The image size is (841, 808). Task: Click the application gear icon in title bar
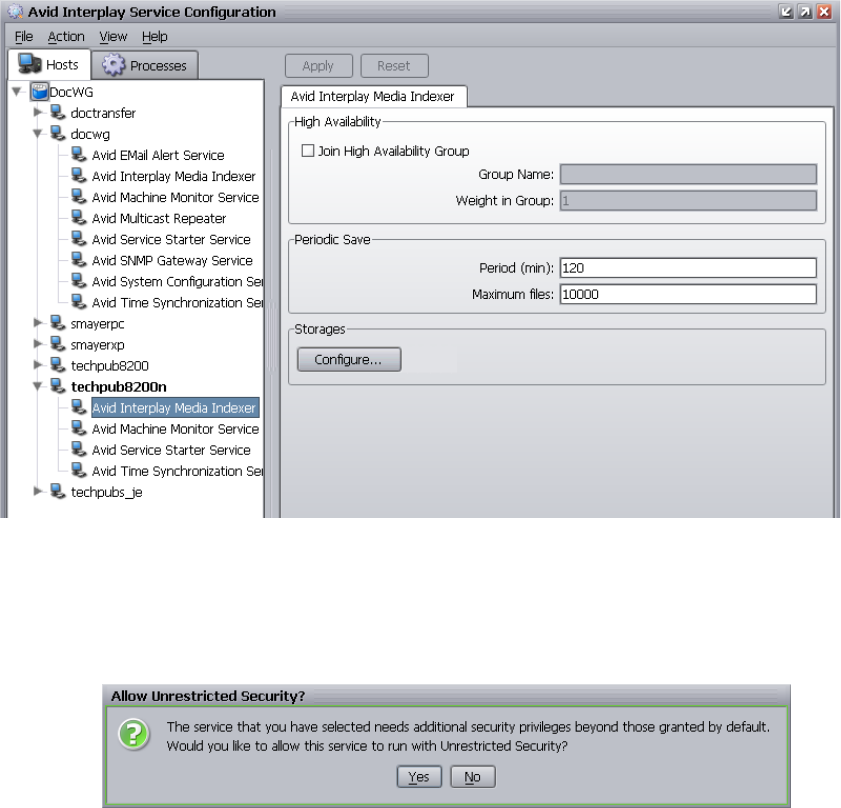click(16, 11)
